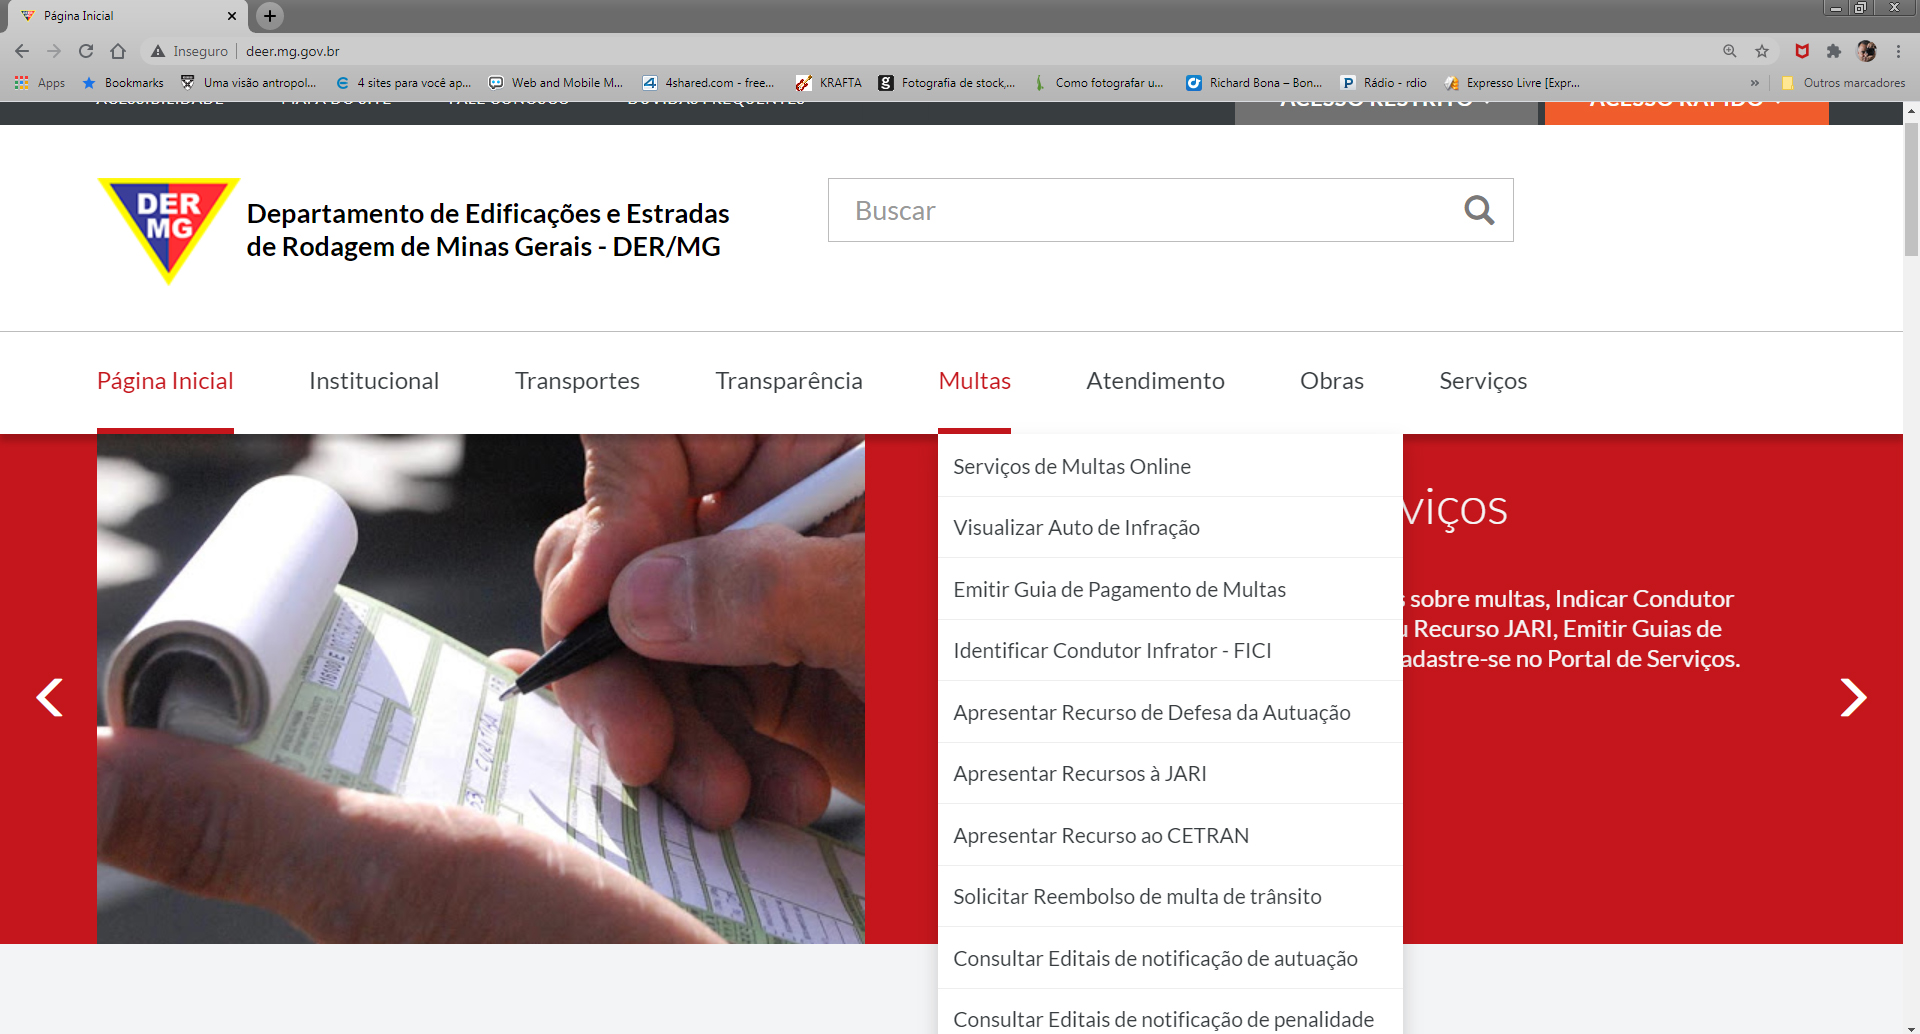Open the Chrome extensions puzzle icon
The image size is (1920, 1034).
(1833, 51)
